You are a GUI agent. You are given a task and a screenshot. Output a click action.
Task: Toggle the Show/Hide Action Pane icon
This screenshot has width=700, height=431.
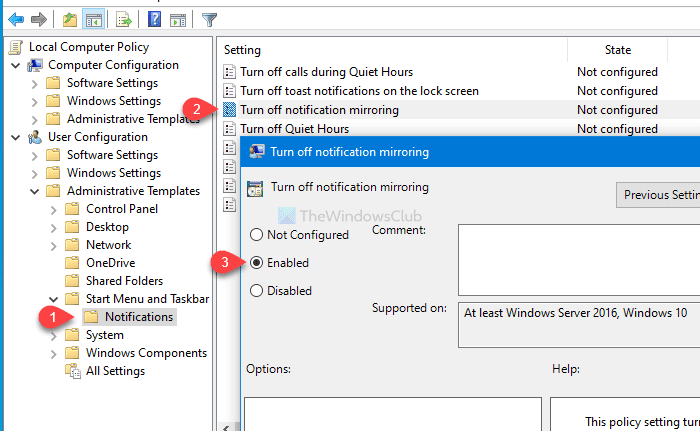pyautogui.click(x=178, y=18)
